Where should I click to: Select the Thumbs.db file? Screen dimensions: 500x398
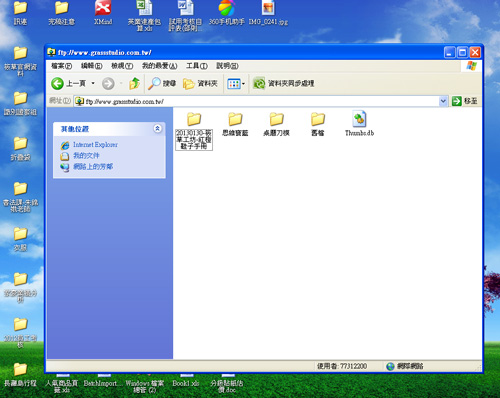point(359,123)
